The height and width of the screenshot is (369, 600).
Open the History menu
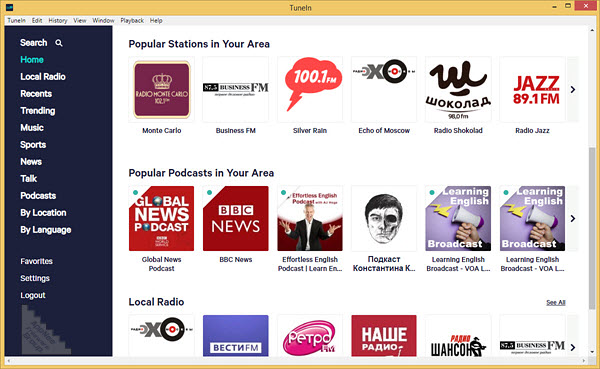click(58, 20)
